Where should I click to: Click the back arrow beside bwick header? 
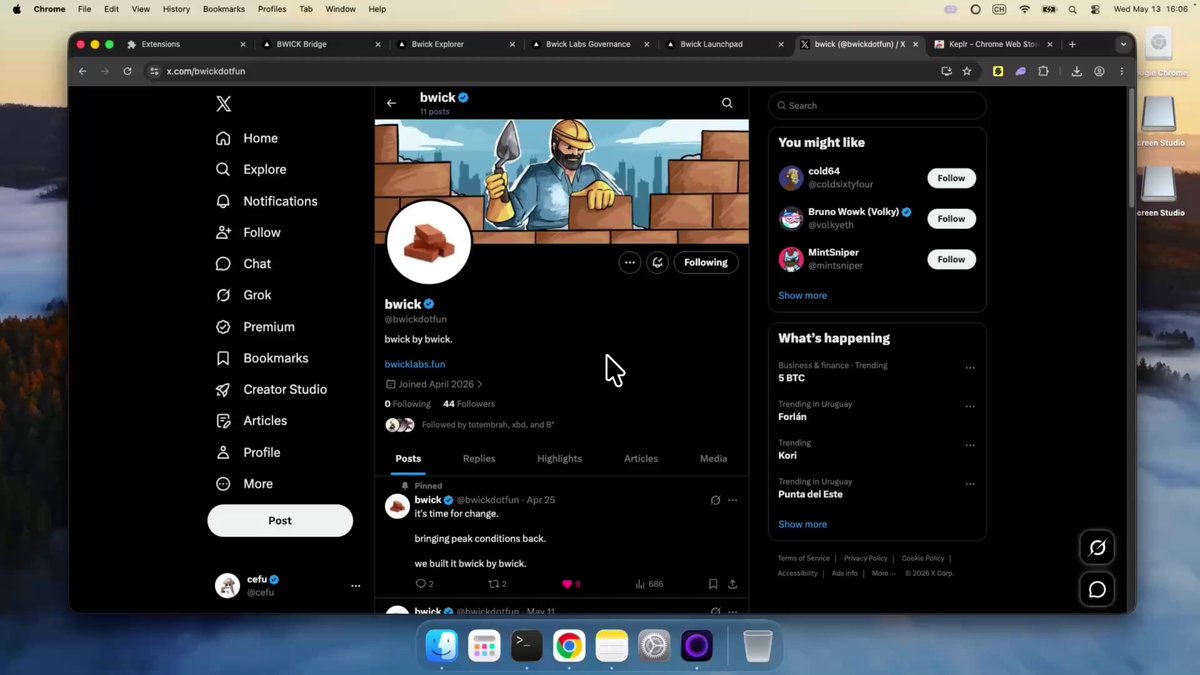(x=391, y=103)
